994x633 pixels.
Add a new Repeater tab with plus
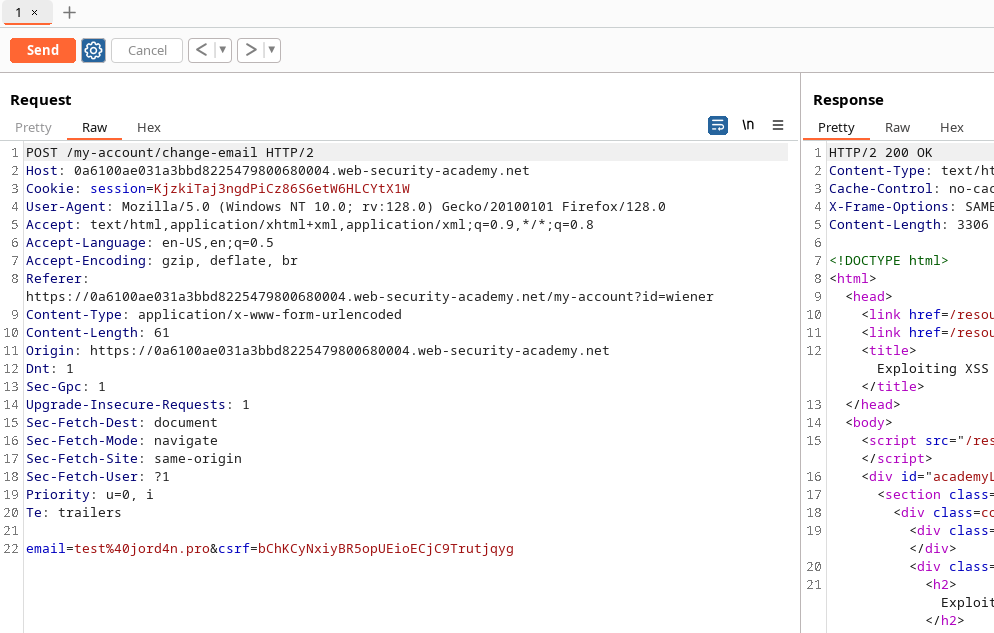(x=69, y=13)
